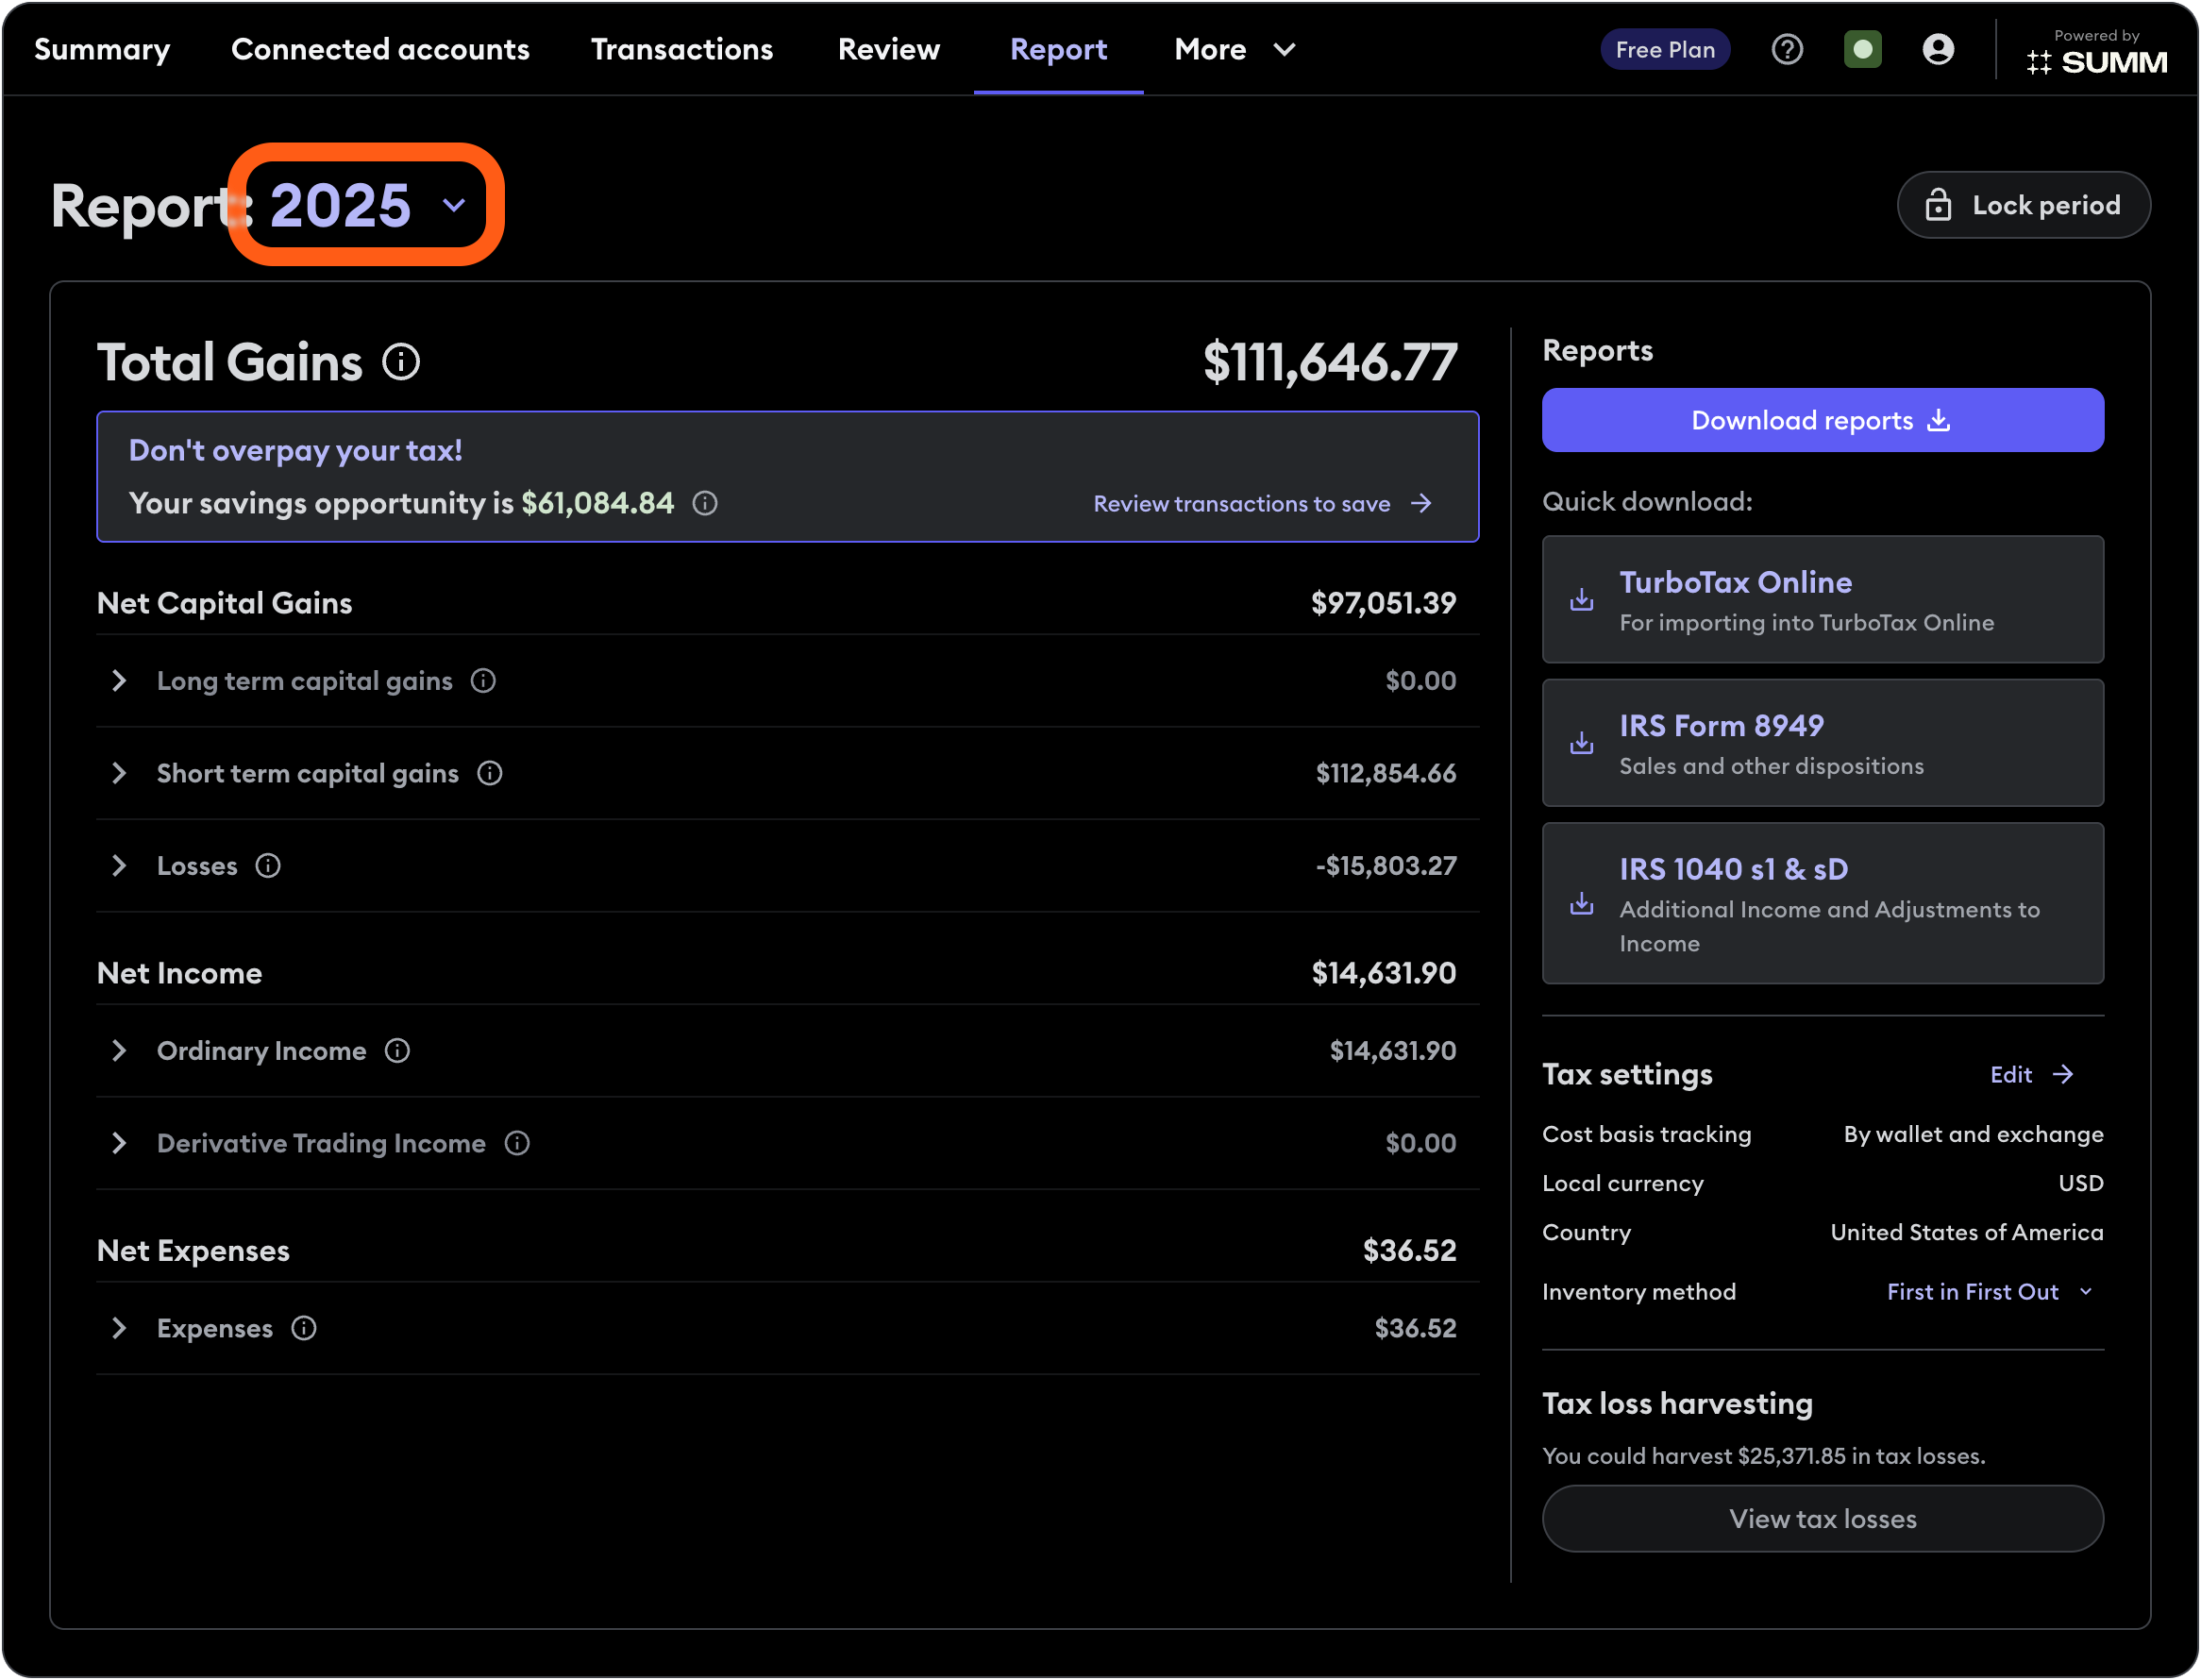This screenshot has width=2201, height=1680.
Task: Click the Net Income heading
Action: [x=180, y=973]
